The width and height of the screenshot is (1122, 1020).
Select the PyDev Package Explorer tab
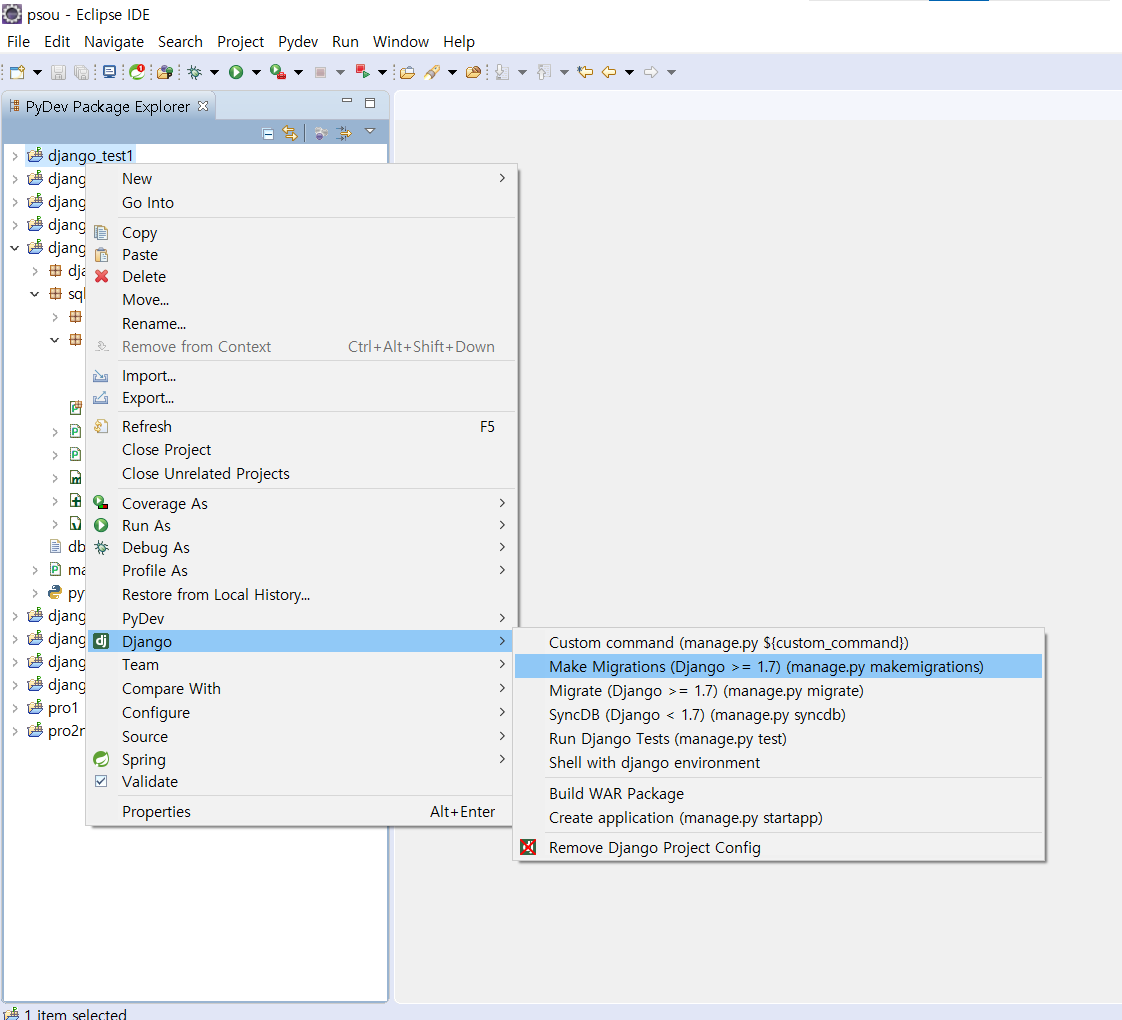[108, 107]
